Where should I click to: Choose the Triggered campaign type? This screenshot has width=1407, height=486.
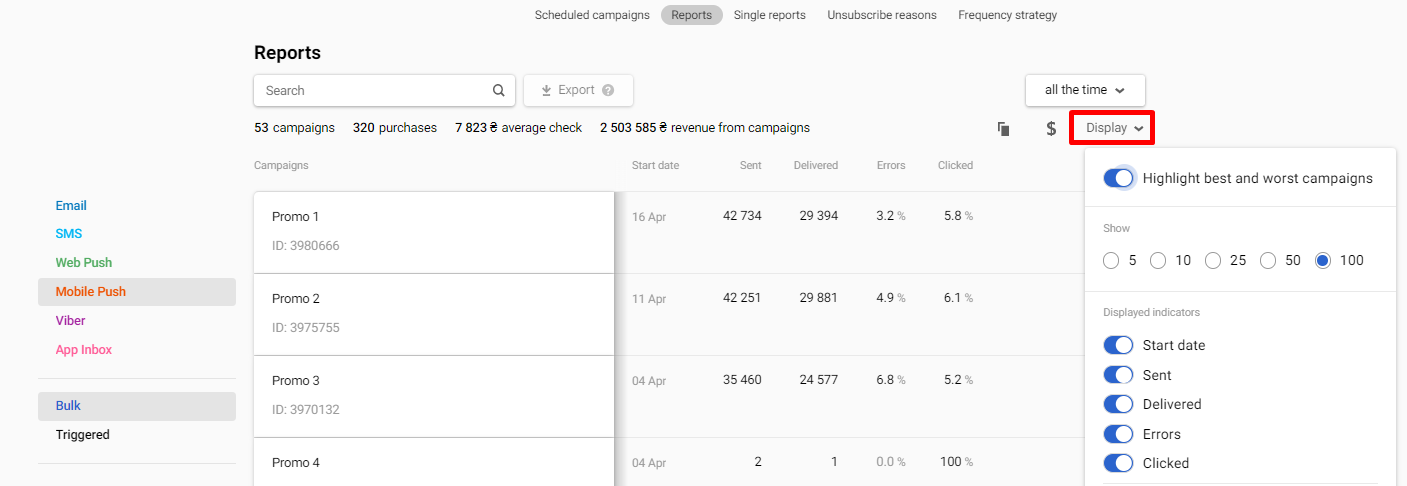tap(83, 435)
